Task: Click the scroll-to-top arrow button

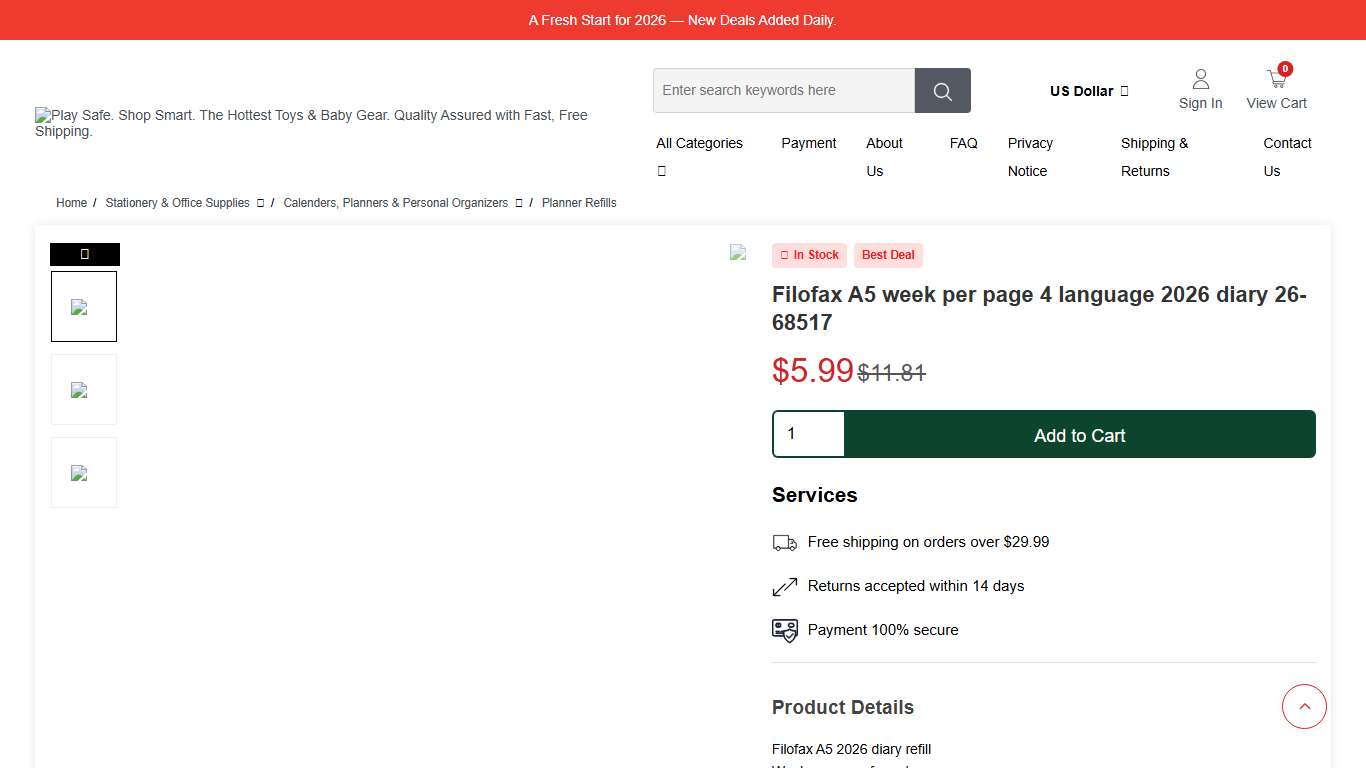Action: click(1304, 706)
